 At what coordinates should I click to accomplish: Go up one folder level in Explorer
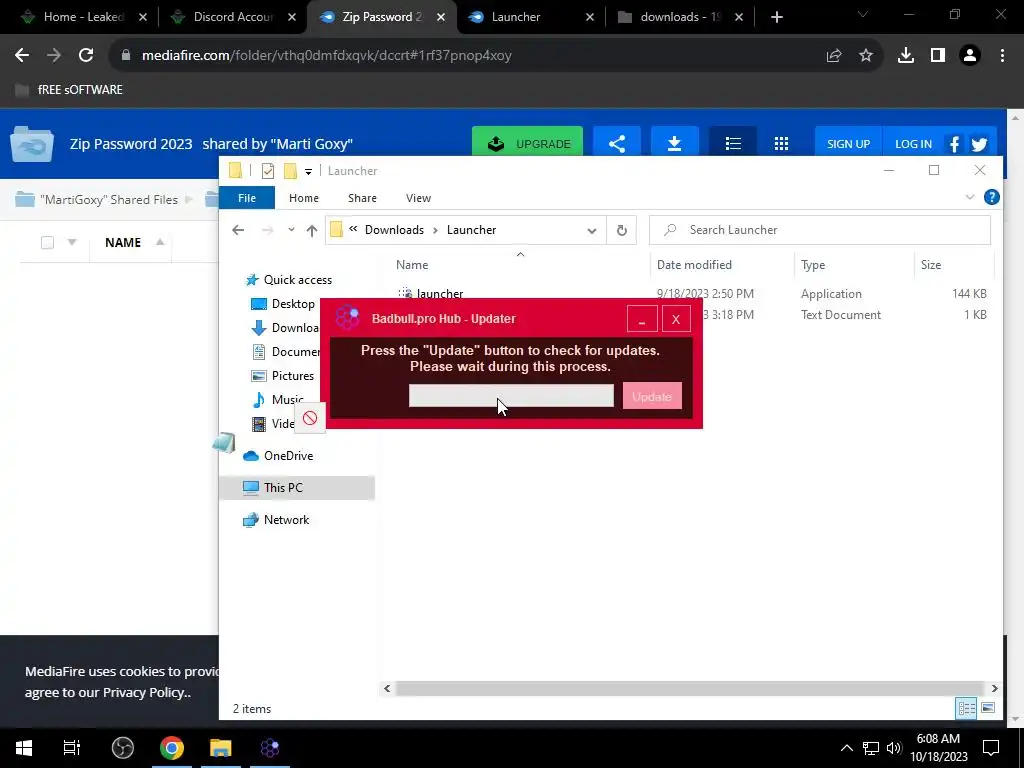312,230
